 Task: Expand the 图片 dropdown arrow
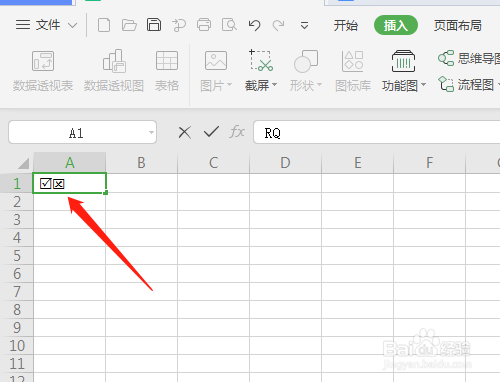pyautogui.click(x=230, y=85)
